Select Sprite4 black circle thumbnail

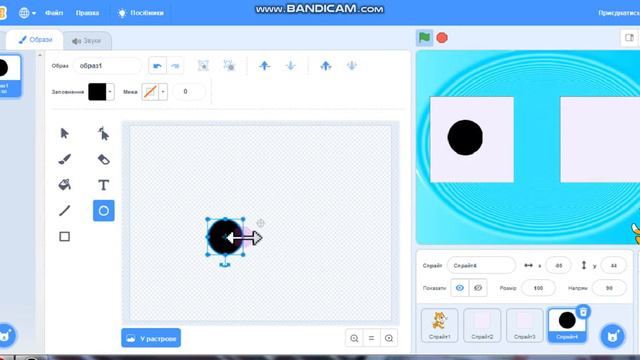(x=567, y=325)
